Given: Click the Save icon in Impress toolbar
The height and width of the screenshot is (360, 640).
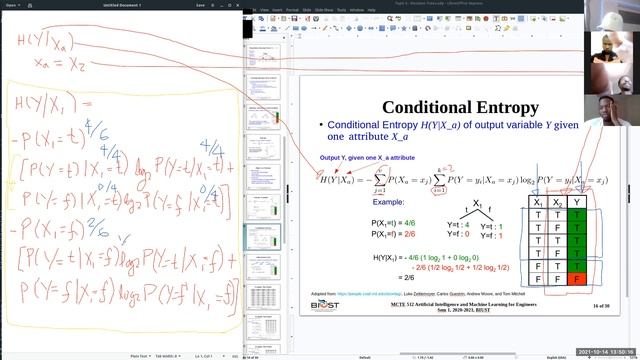Looking at the screenshot, I should pyautogui.click(x=294, y=18).
